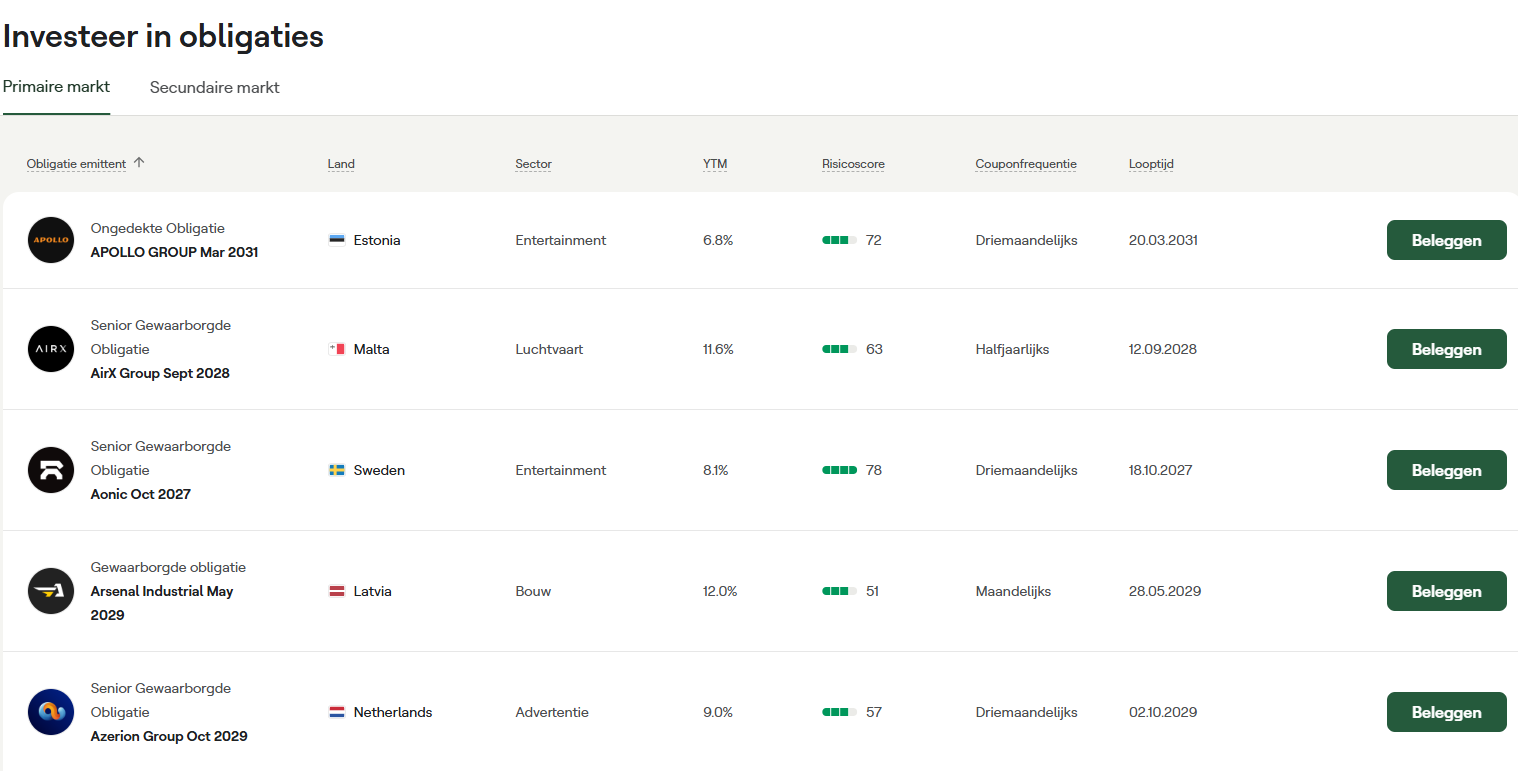Click the risk score bar showing 63
1518x771 pixels.
click(x=839, y=349)
